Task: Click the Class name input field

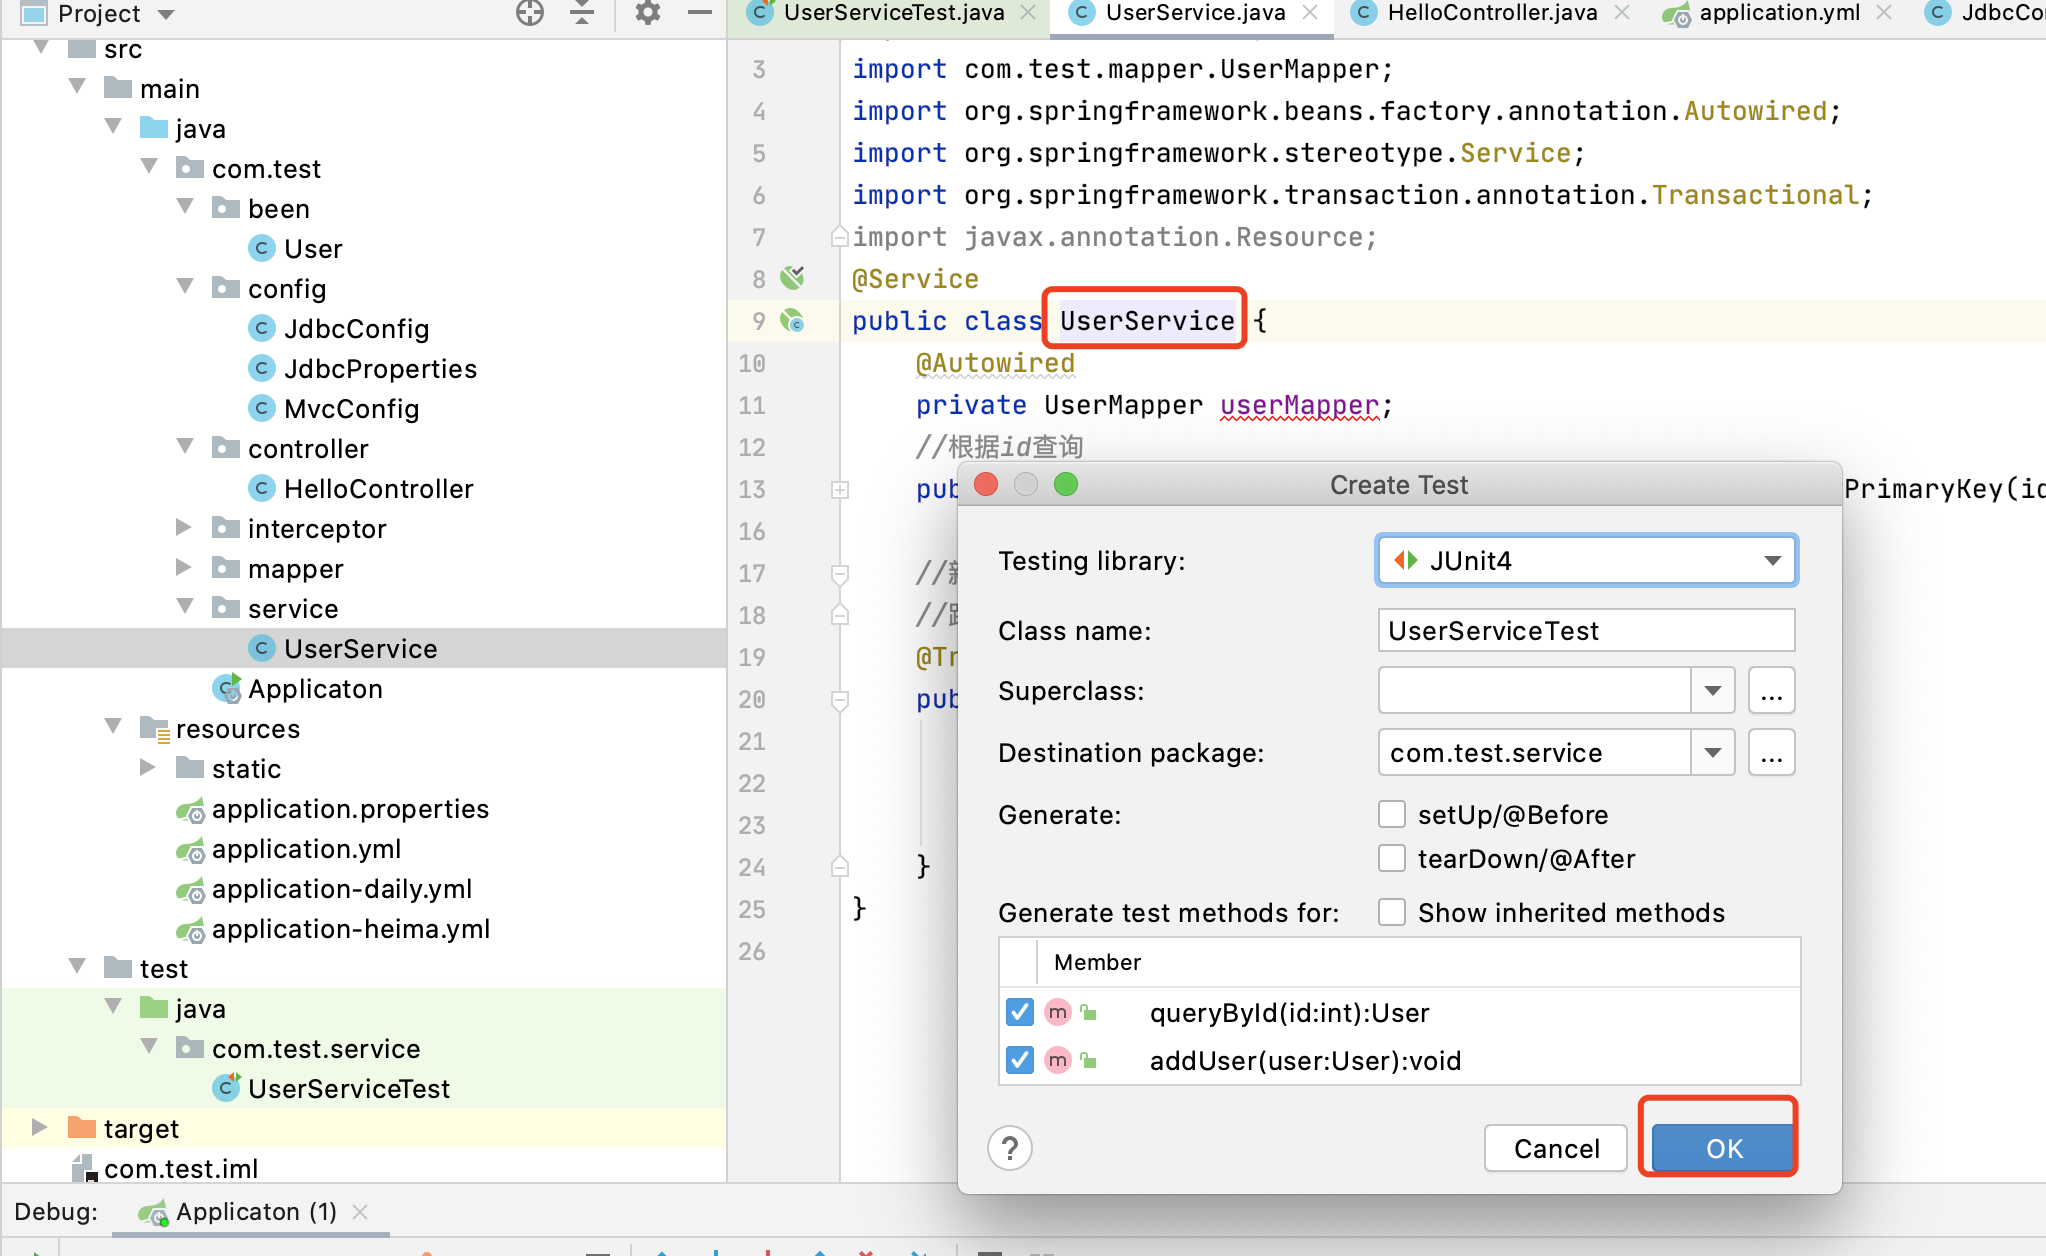Action: [x=1586, y=630]
